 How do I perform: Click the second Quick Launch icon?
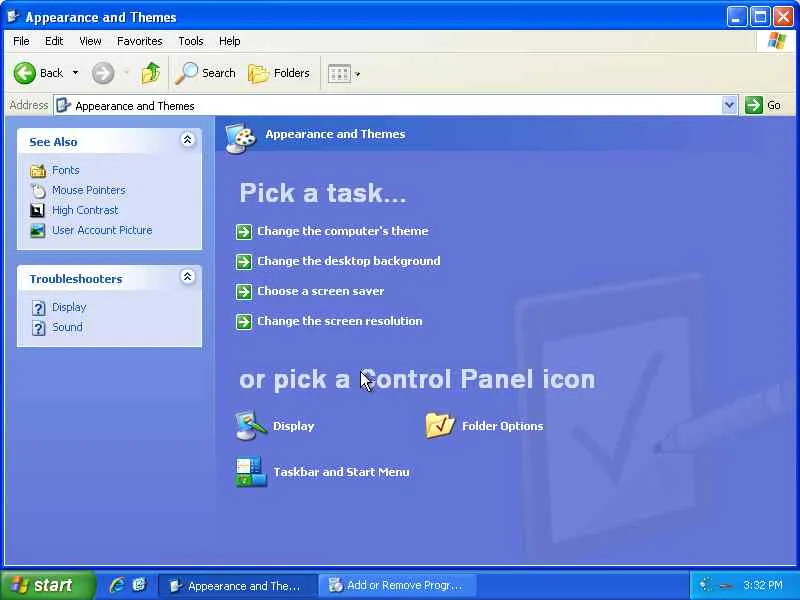pos(139,585)
